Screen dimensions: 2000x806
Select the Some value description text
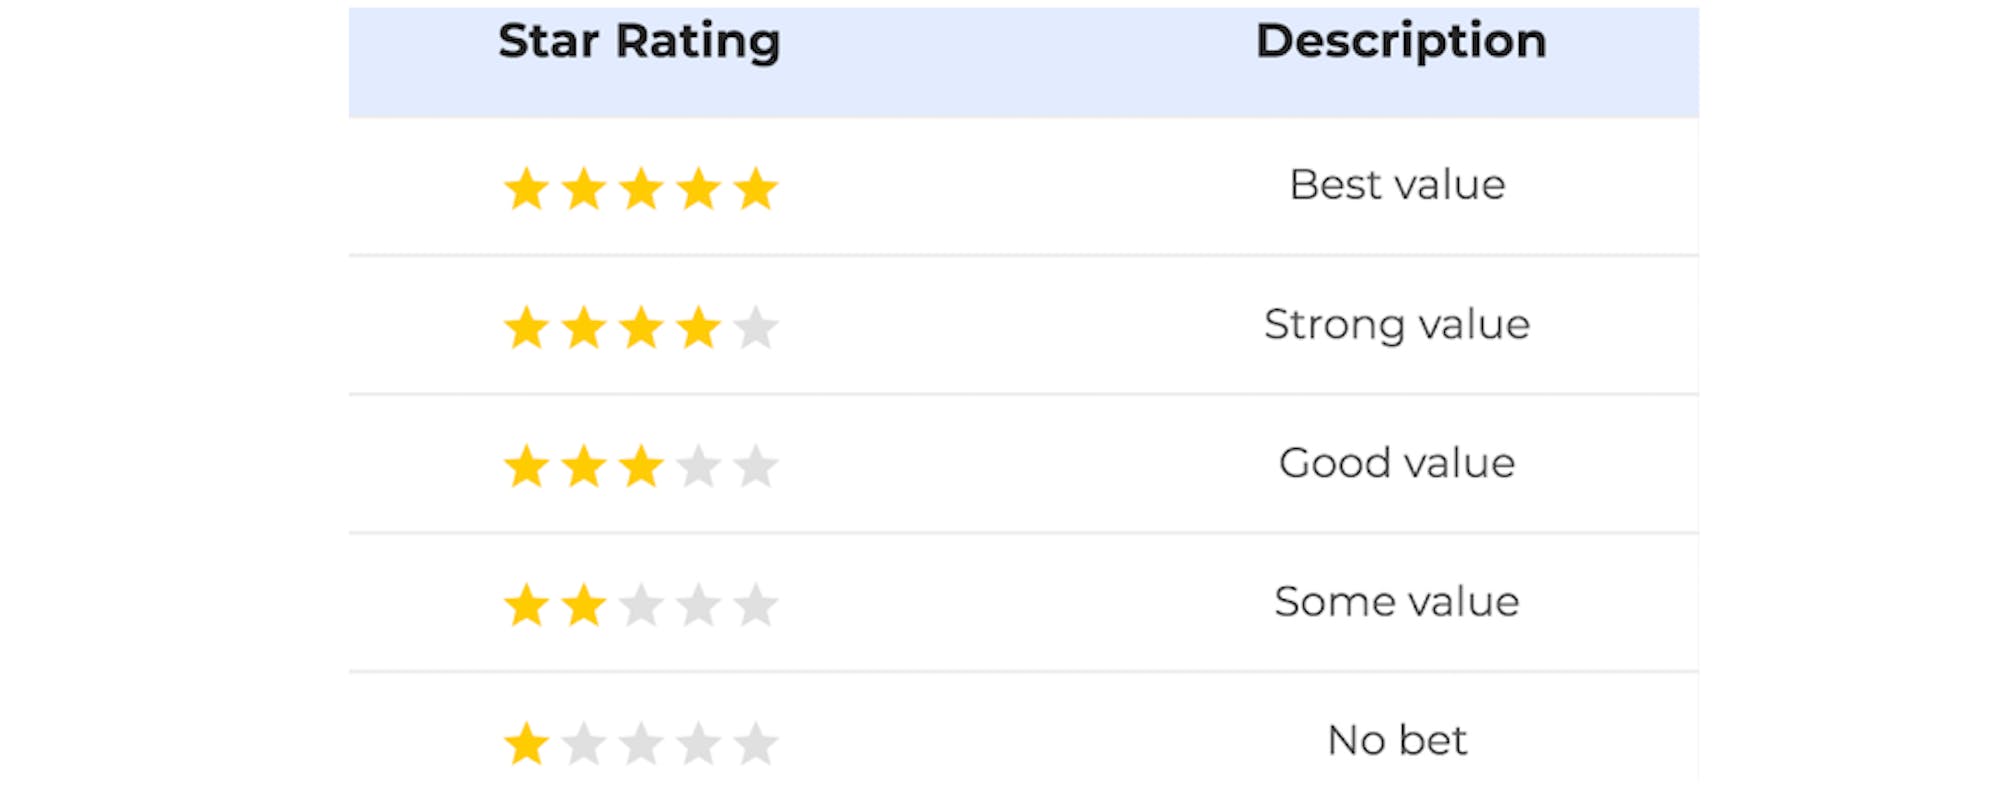[1397, 602]
